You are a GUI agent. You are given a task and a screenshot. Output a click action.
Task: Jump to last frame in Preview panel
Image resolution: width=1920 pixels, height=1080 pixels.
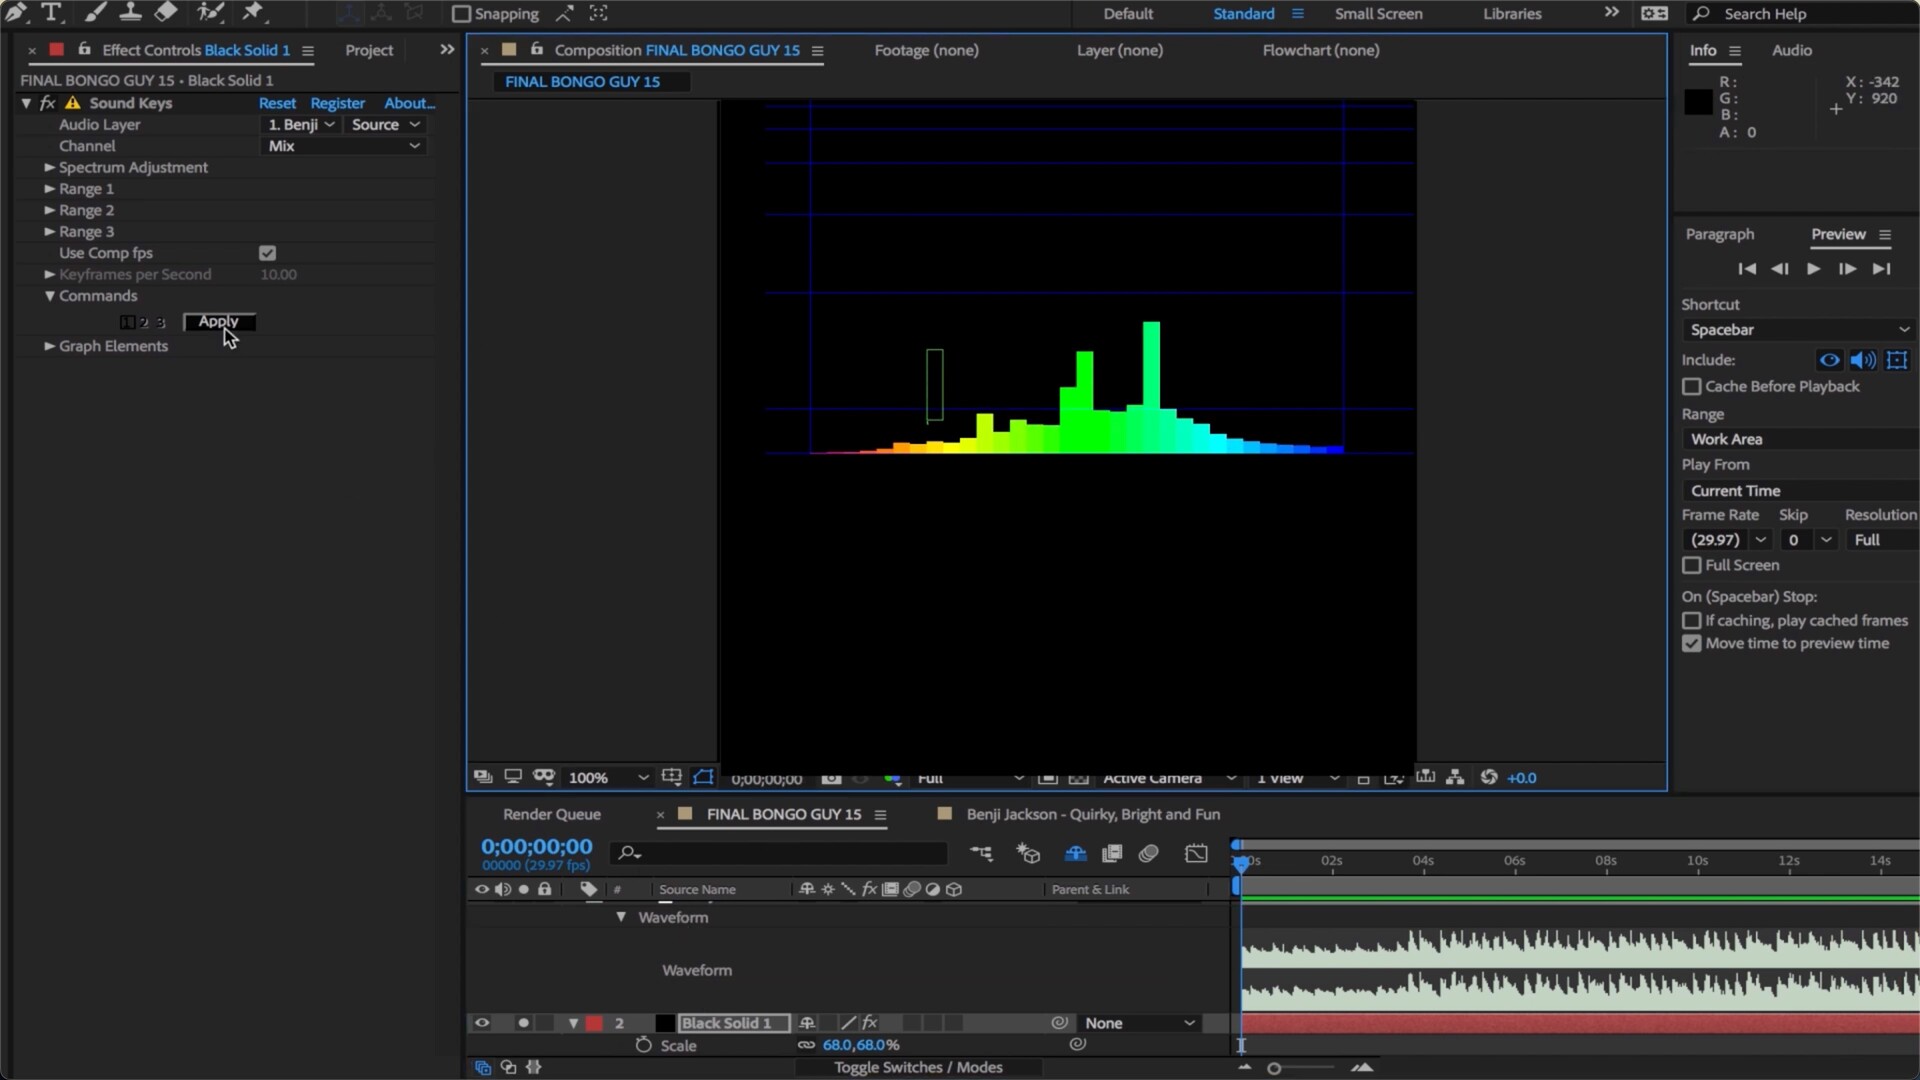[x=1881, y=269]
